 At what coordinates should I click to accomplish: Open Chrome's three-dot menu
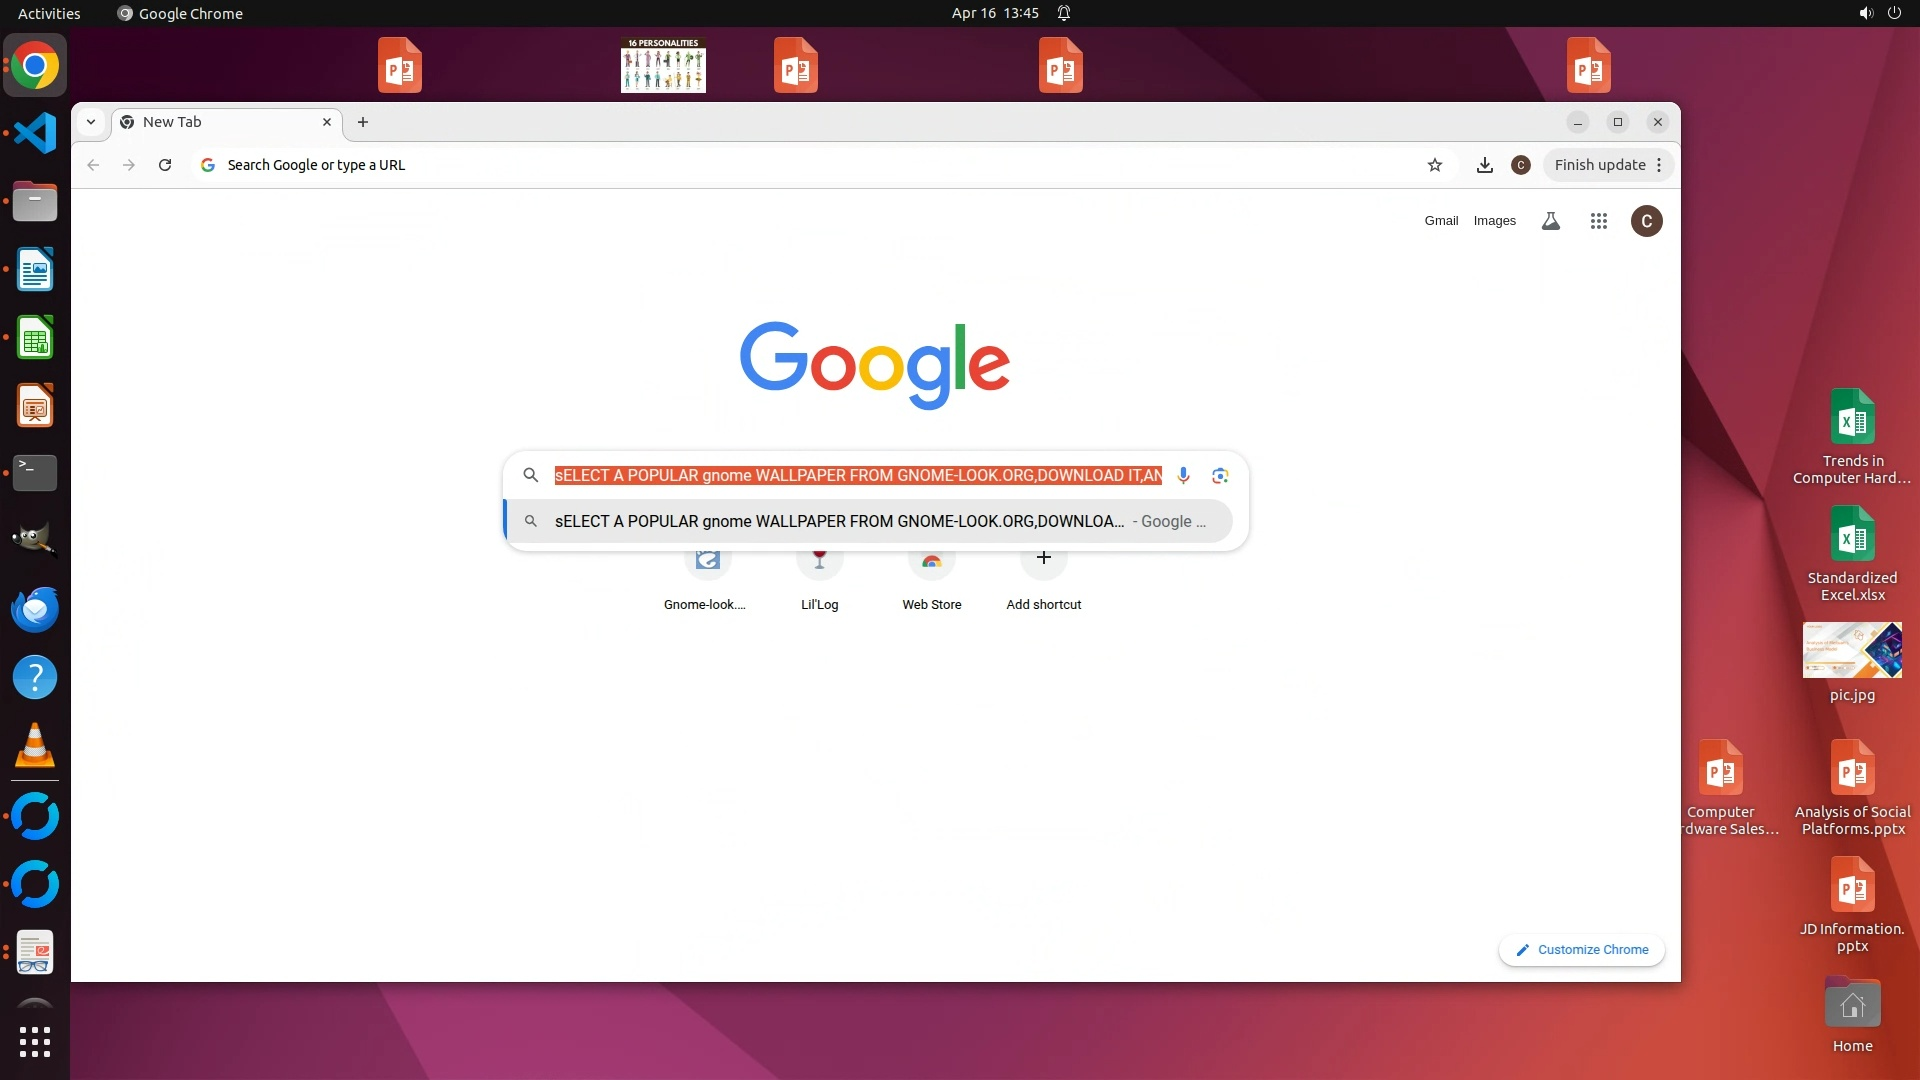point(1659,165)
